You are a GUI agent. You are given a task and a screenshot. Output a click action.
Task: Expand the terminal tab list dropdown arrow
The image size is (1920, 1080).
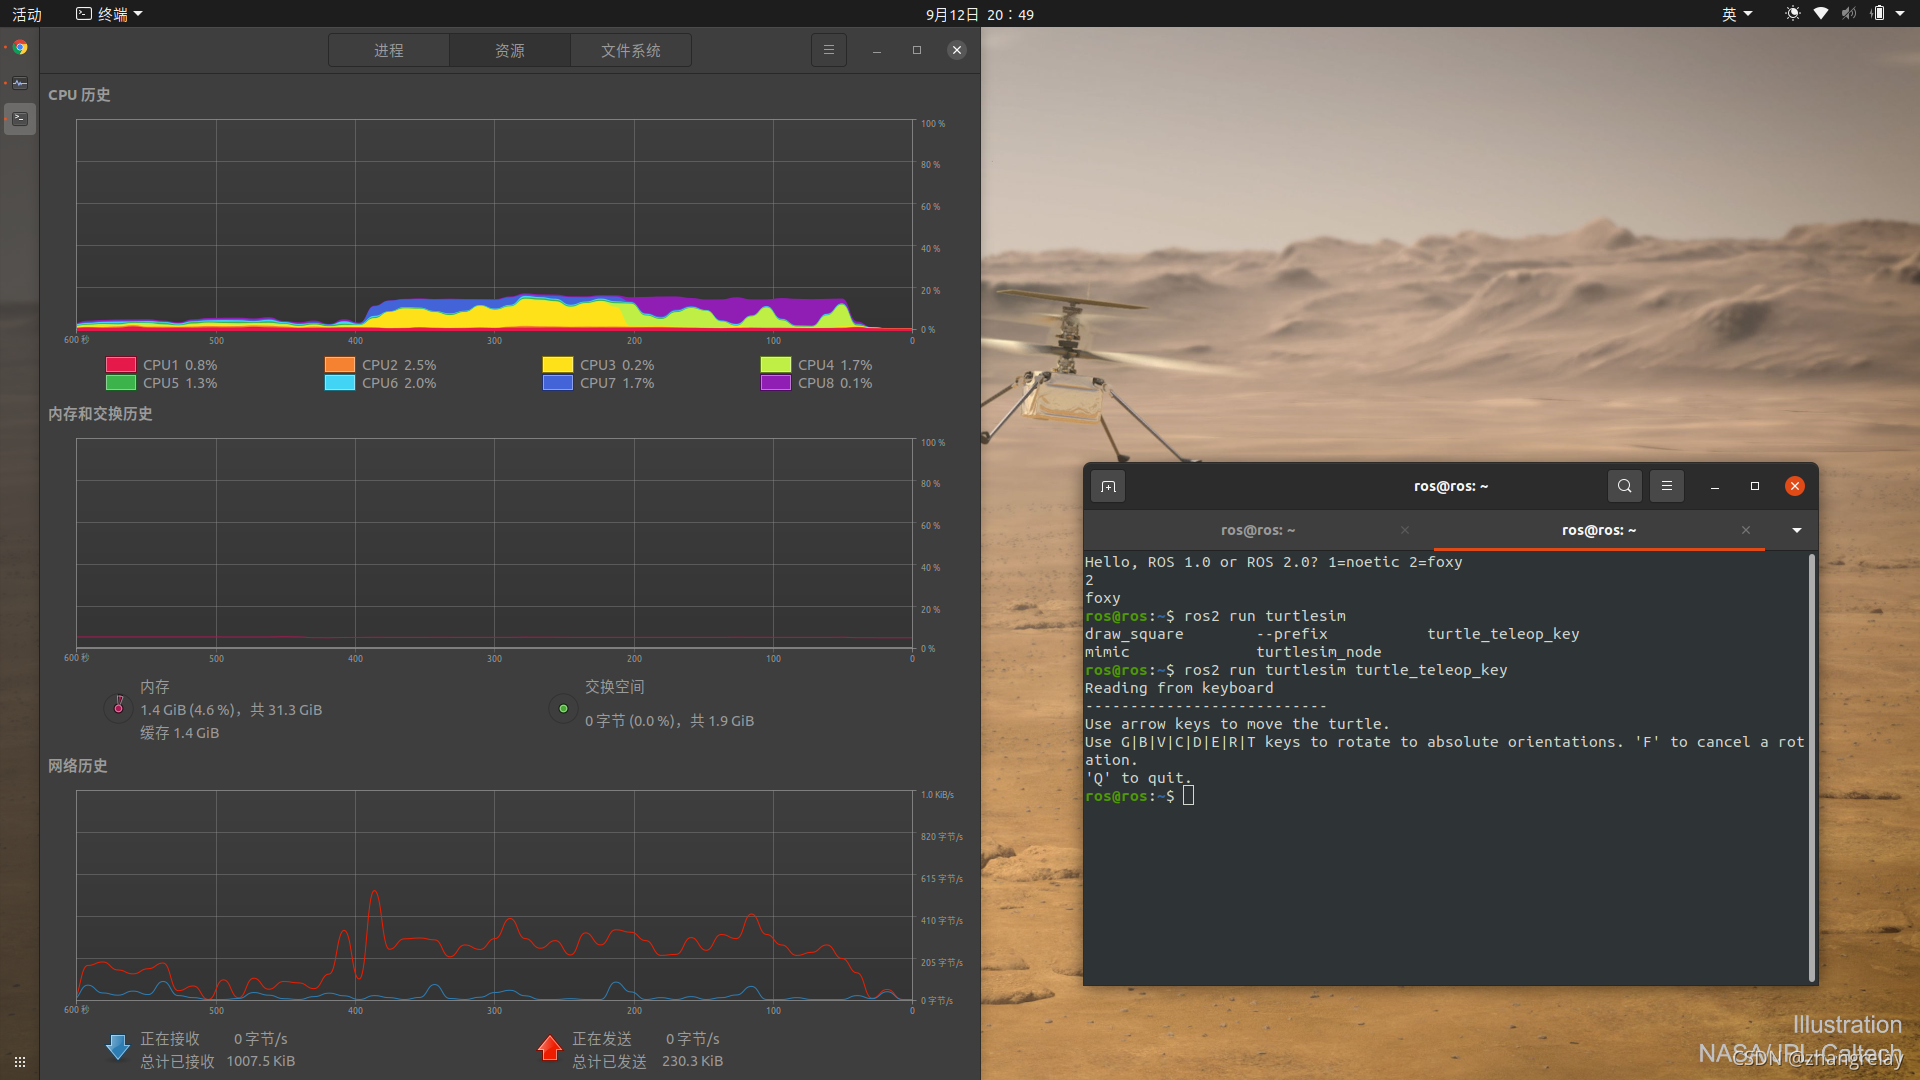[1796, 530]
